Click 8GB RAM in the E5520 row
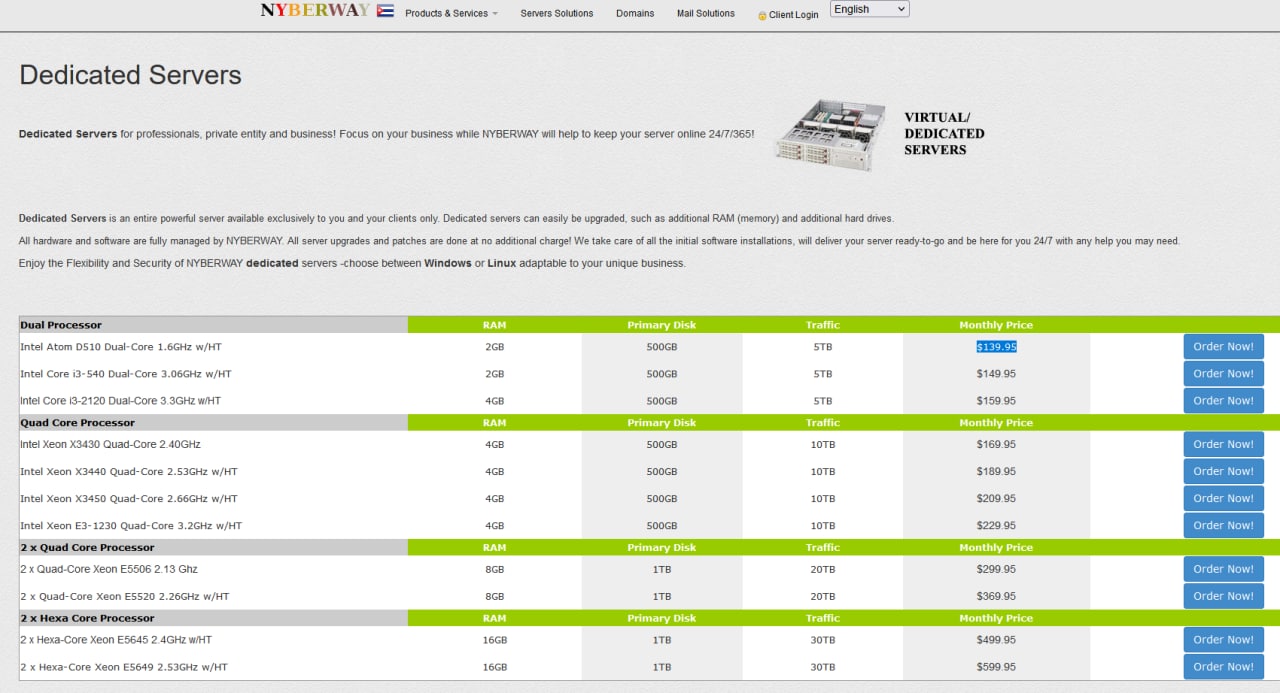Image resolution: width=1280 pixels, height=693 pixels. click(495, 597)
